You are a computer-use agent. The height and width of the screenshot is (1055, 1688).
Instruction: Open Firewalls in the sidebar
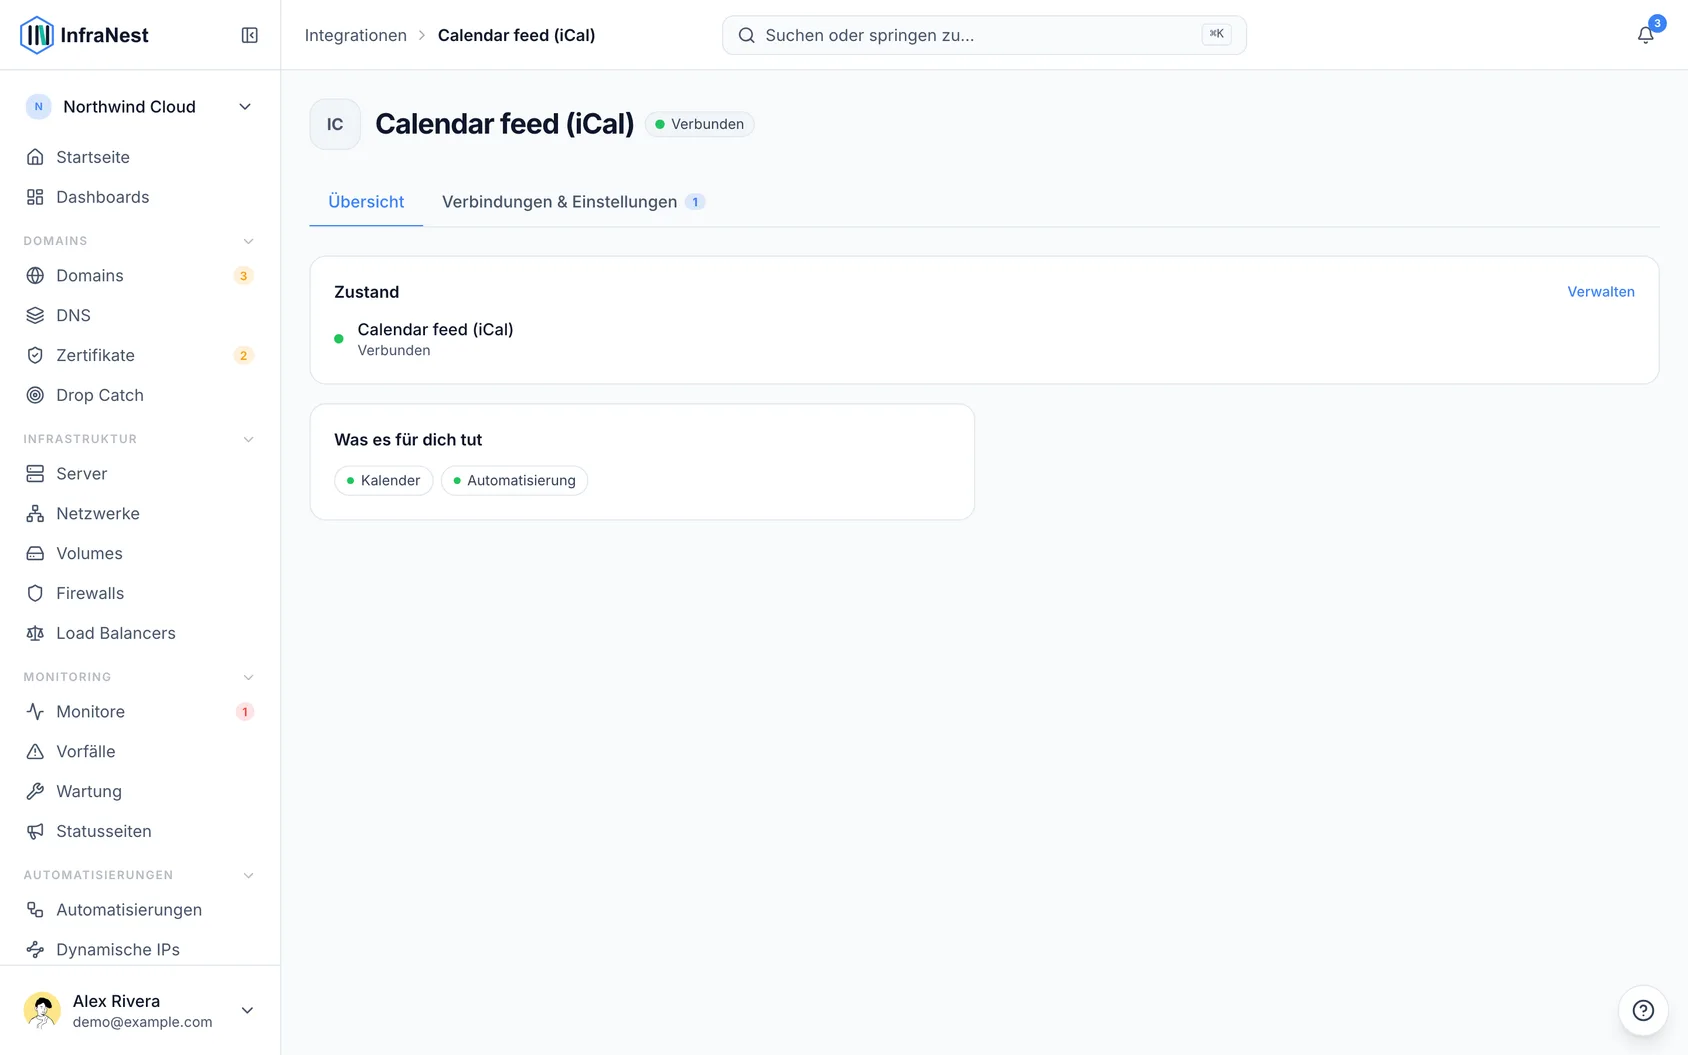coord(140,593)
